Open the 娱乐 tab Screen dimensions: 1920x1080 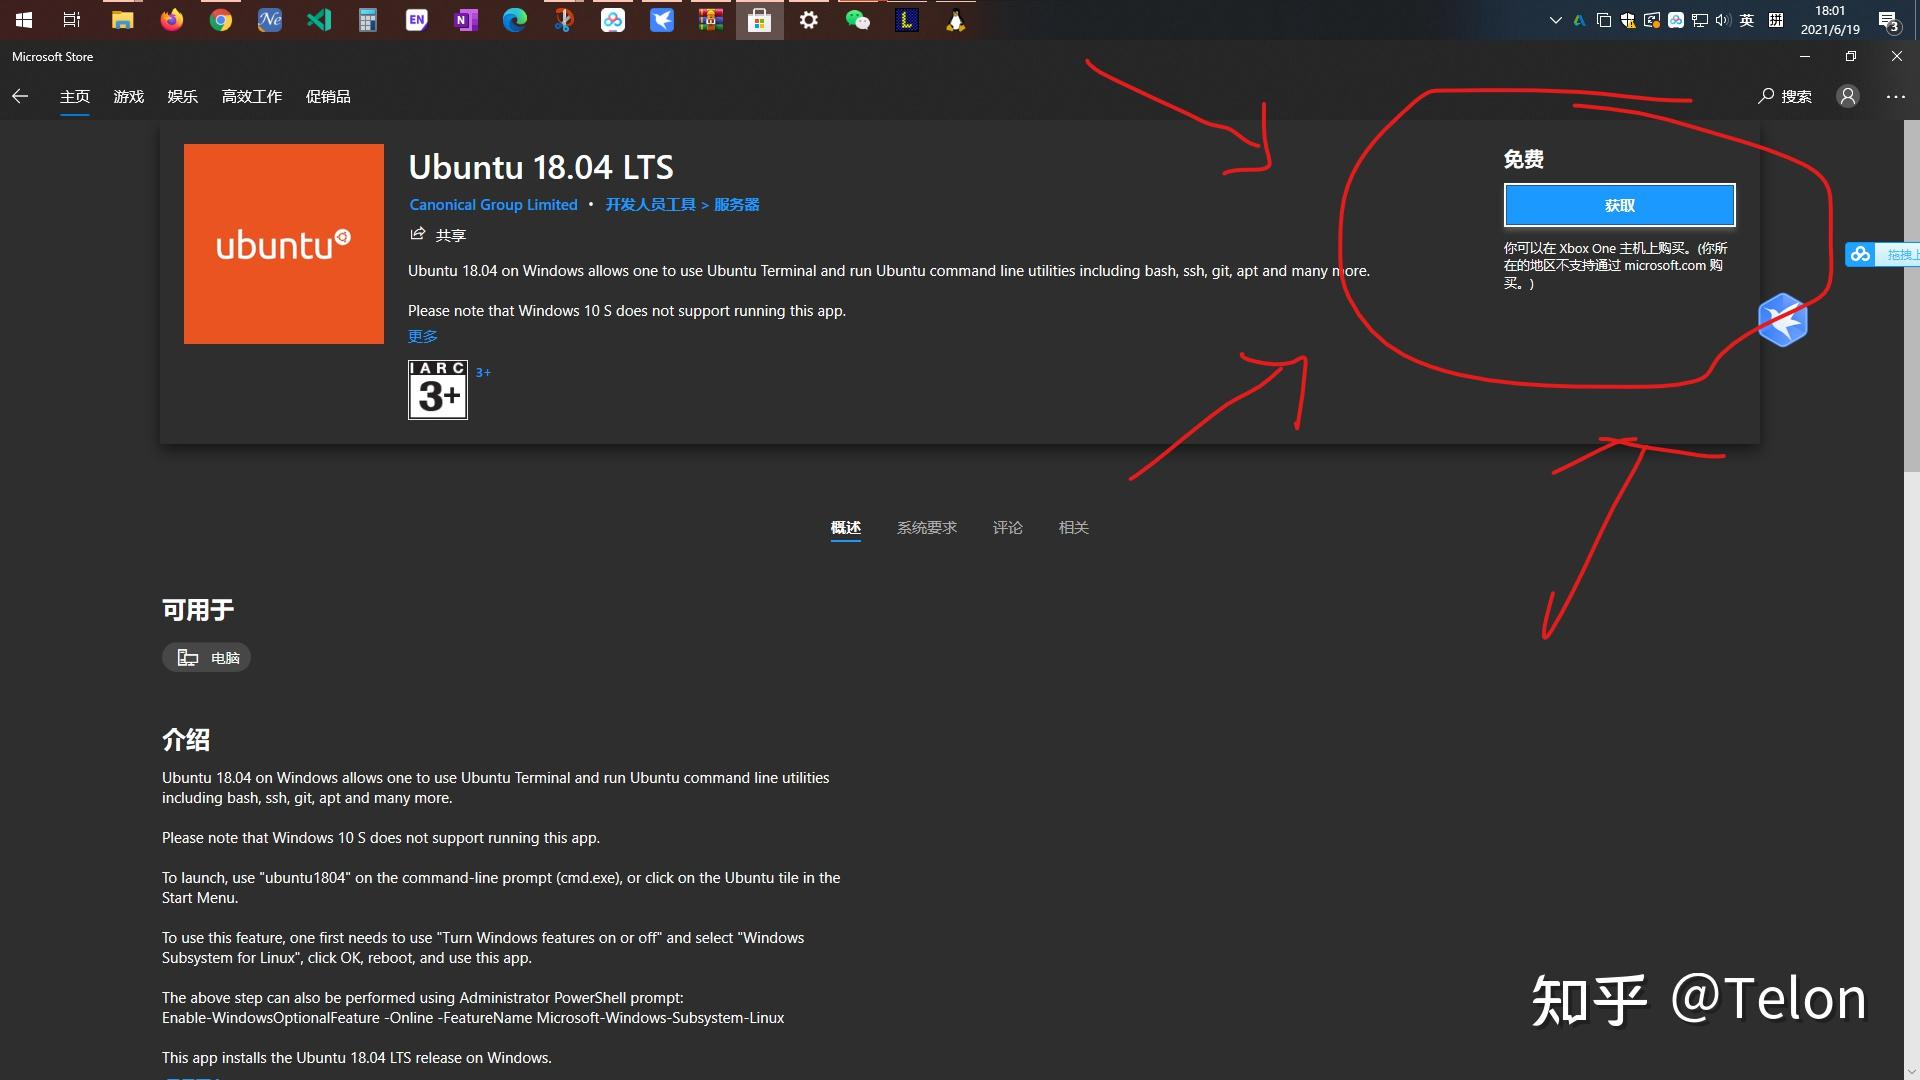(182, 96)
